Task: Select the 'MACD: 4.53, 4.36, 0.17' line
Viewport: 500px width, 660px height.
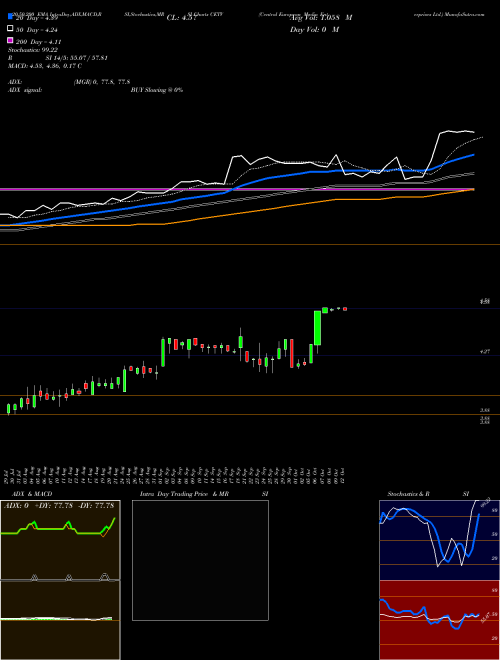Action: point(43,66)
